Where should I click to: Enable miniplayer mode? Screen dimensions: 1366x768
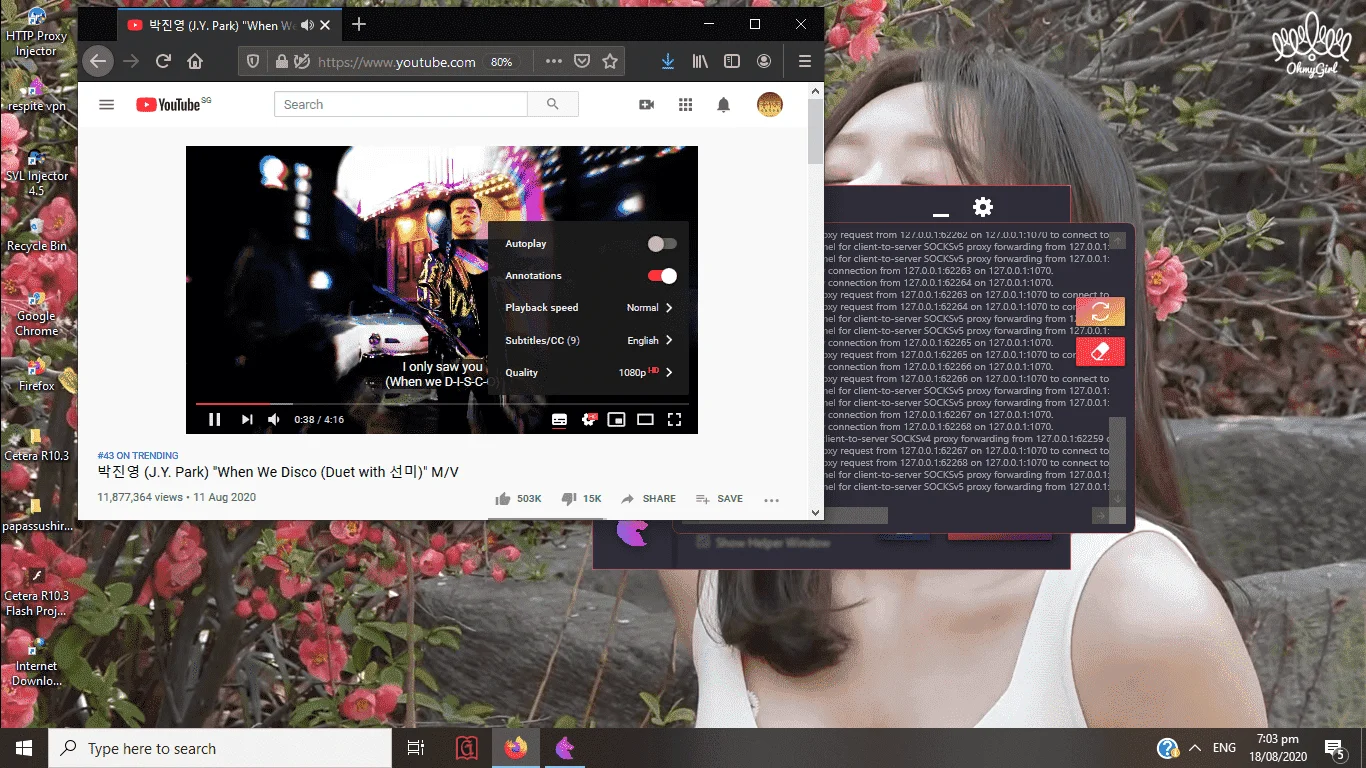tap(617, 419)
